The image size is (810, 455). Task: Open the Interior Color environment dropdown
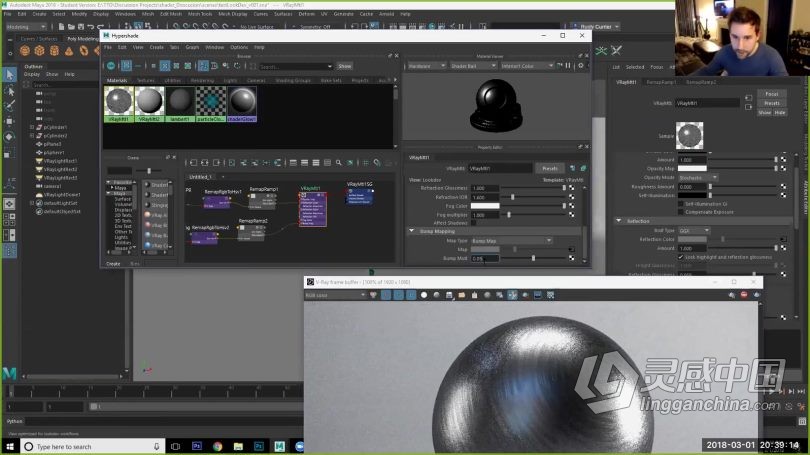[x=527, y=66]
